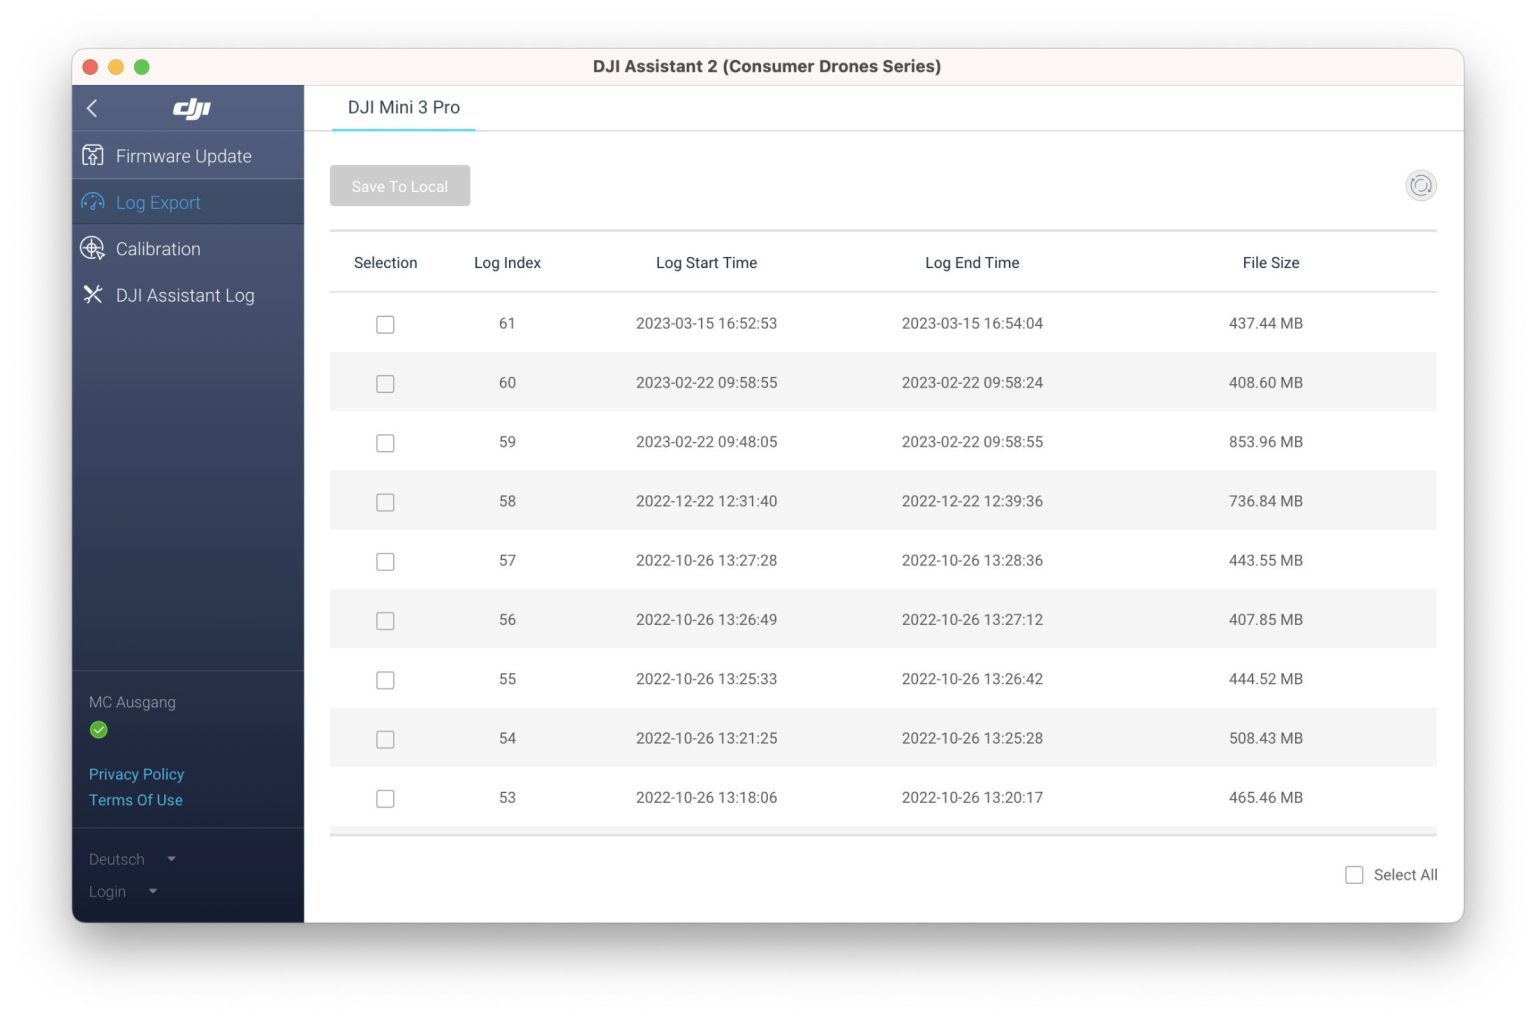Open the Terms Of Use link
This screenshot has height=1018, width=1536.
(135, 800)
